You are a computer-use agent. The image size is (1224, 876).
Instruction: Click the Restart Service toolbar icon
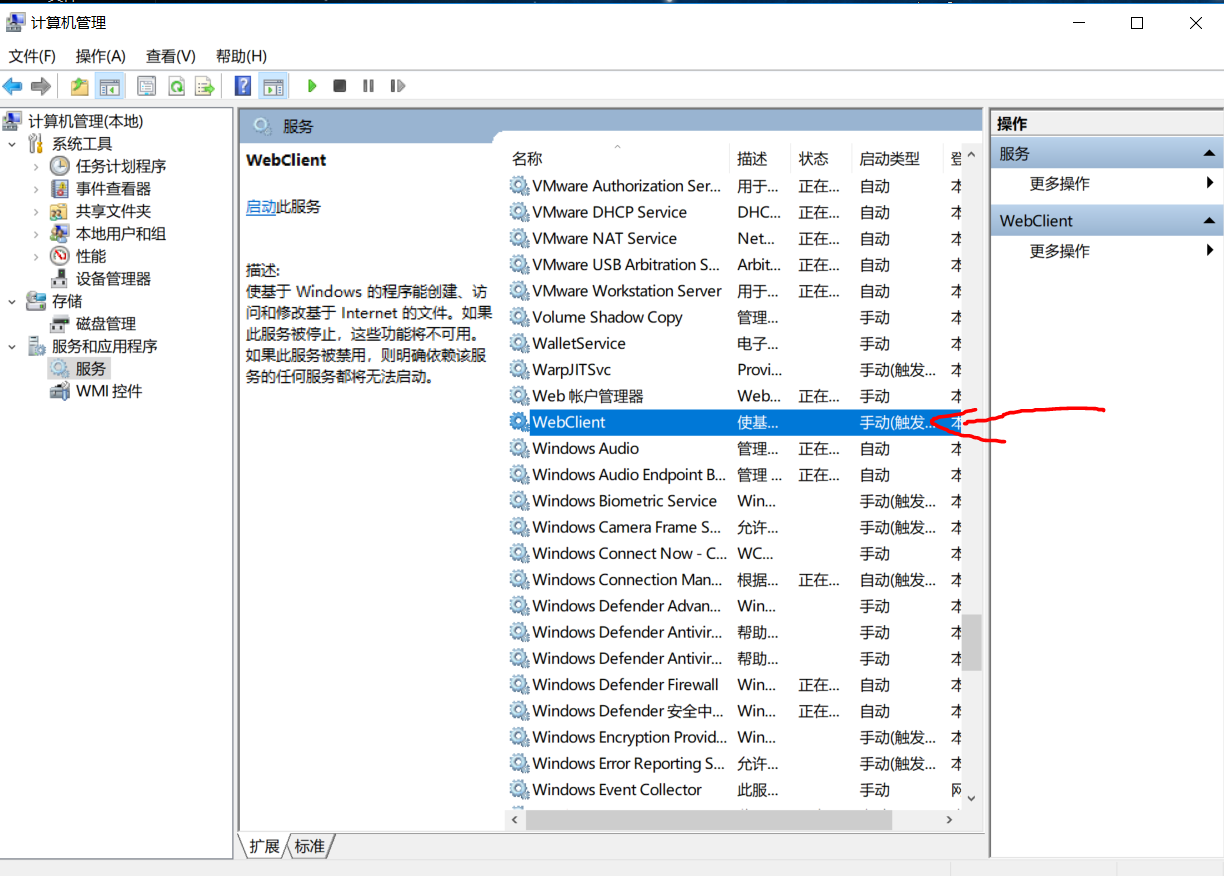point(397,87)
